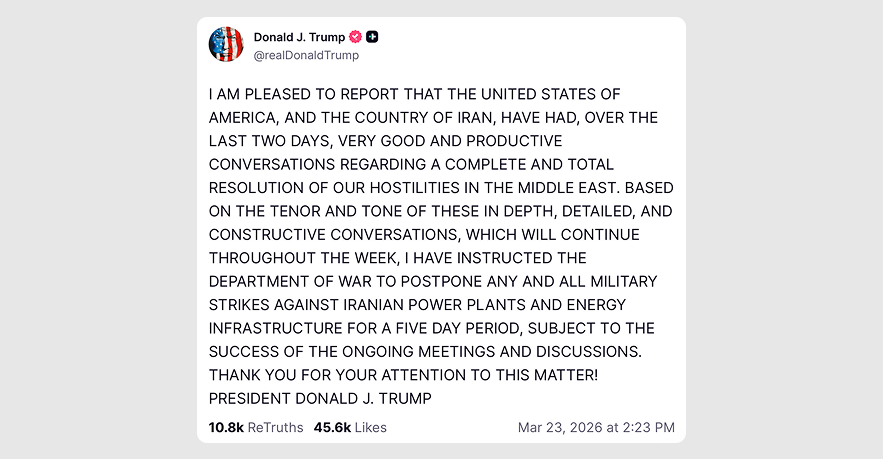Viewport: 883px width, 459px height.
Task: Click the black badge icon beside the verified mark
Action: [372, 37]
